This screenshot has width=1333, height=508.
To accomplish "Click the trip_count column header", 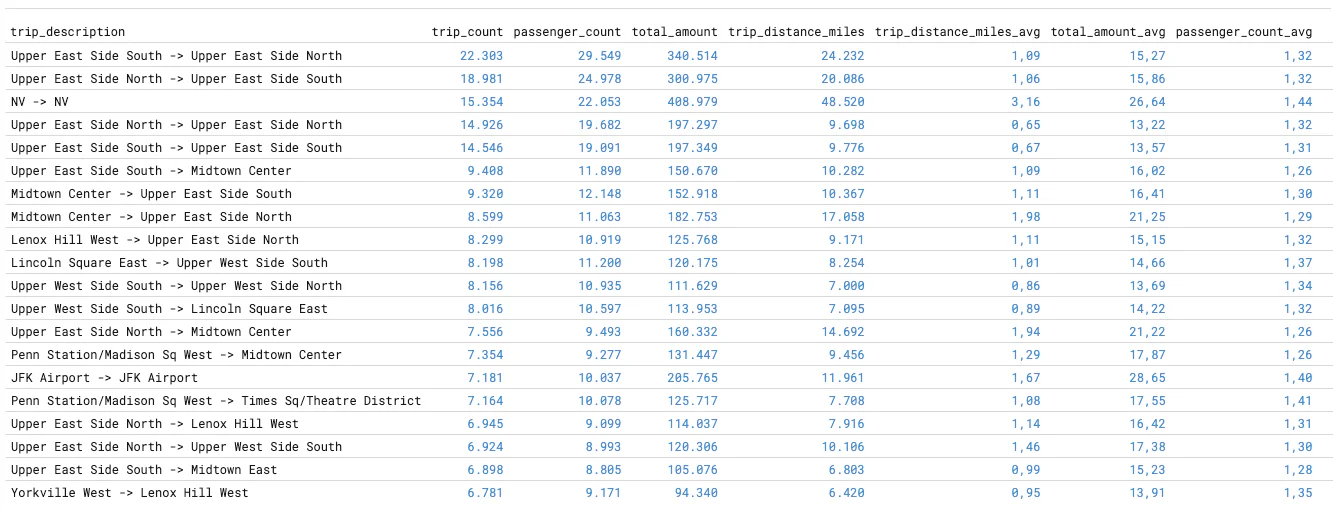I will pyautogui.click(x=467, y=32).
